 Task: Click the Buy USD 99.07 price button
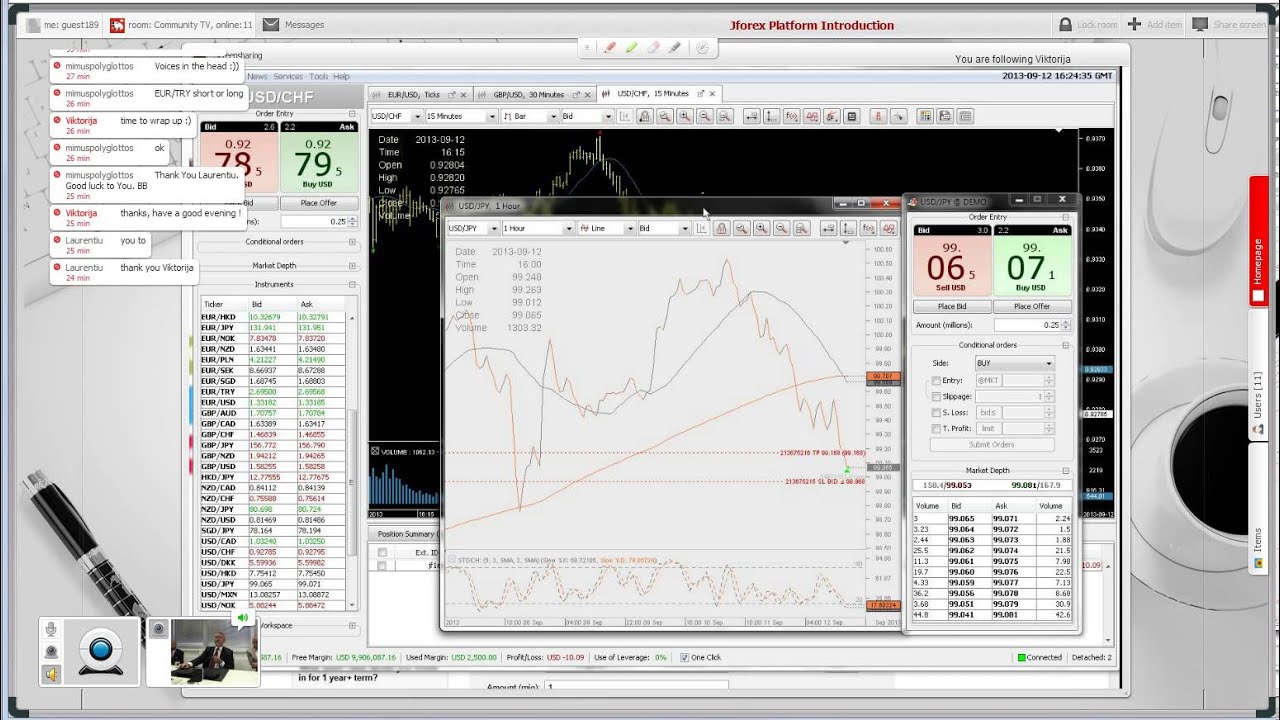pos(1032,263)
